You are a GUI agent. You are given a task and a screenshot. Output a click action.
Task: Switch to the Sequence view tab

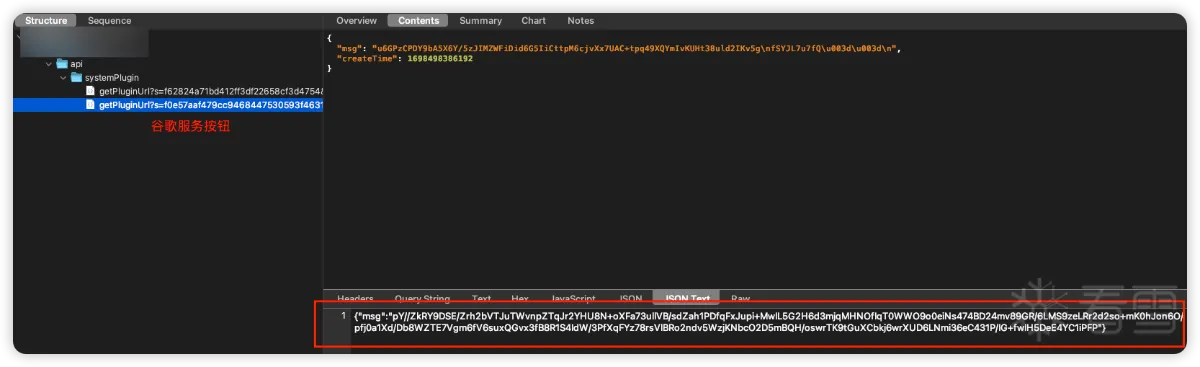coord(109,21)
